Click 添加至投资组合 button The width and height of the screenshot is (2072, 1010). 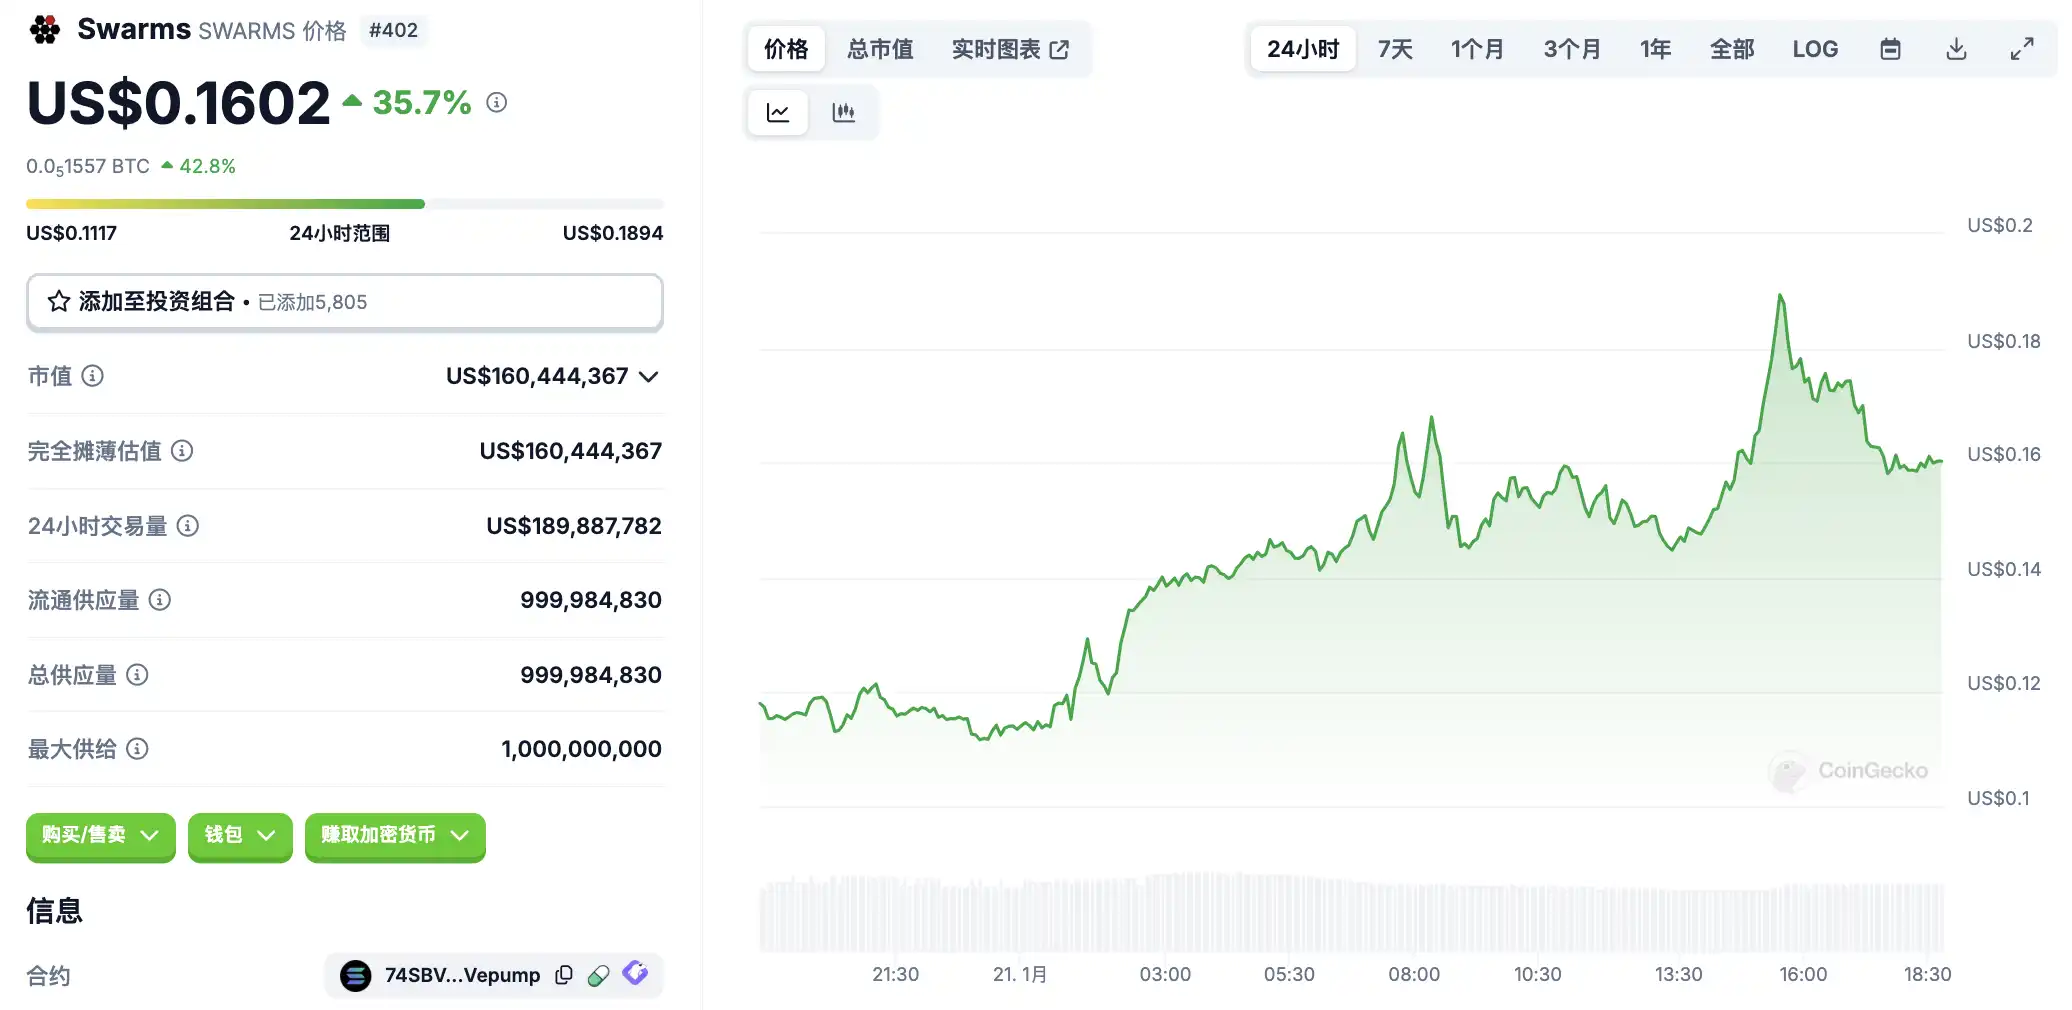pos(345,302)
